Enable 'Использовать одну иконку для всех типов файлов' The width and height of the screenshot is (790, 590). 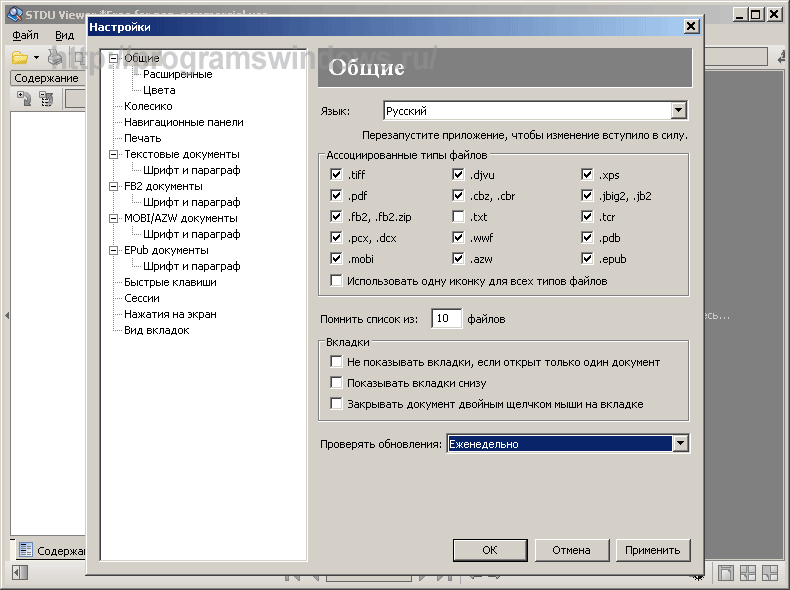336,281
